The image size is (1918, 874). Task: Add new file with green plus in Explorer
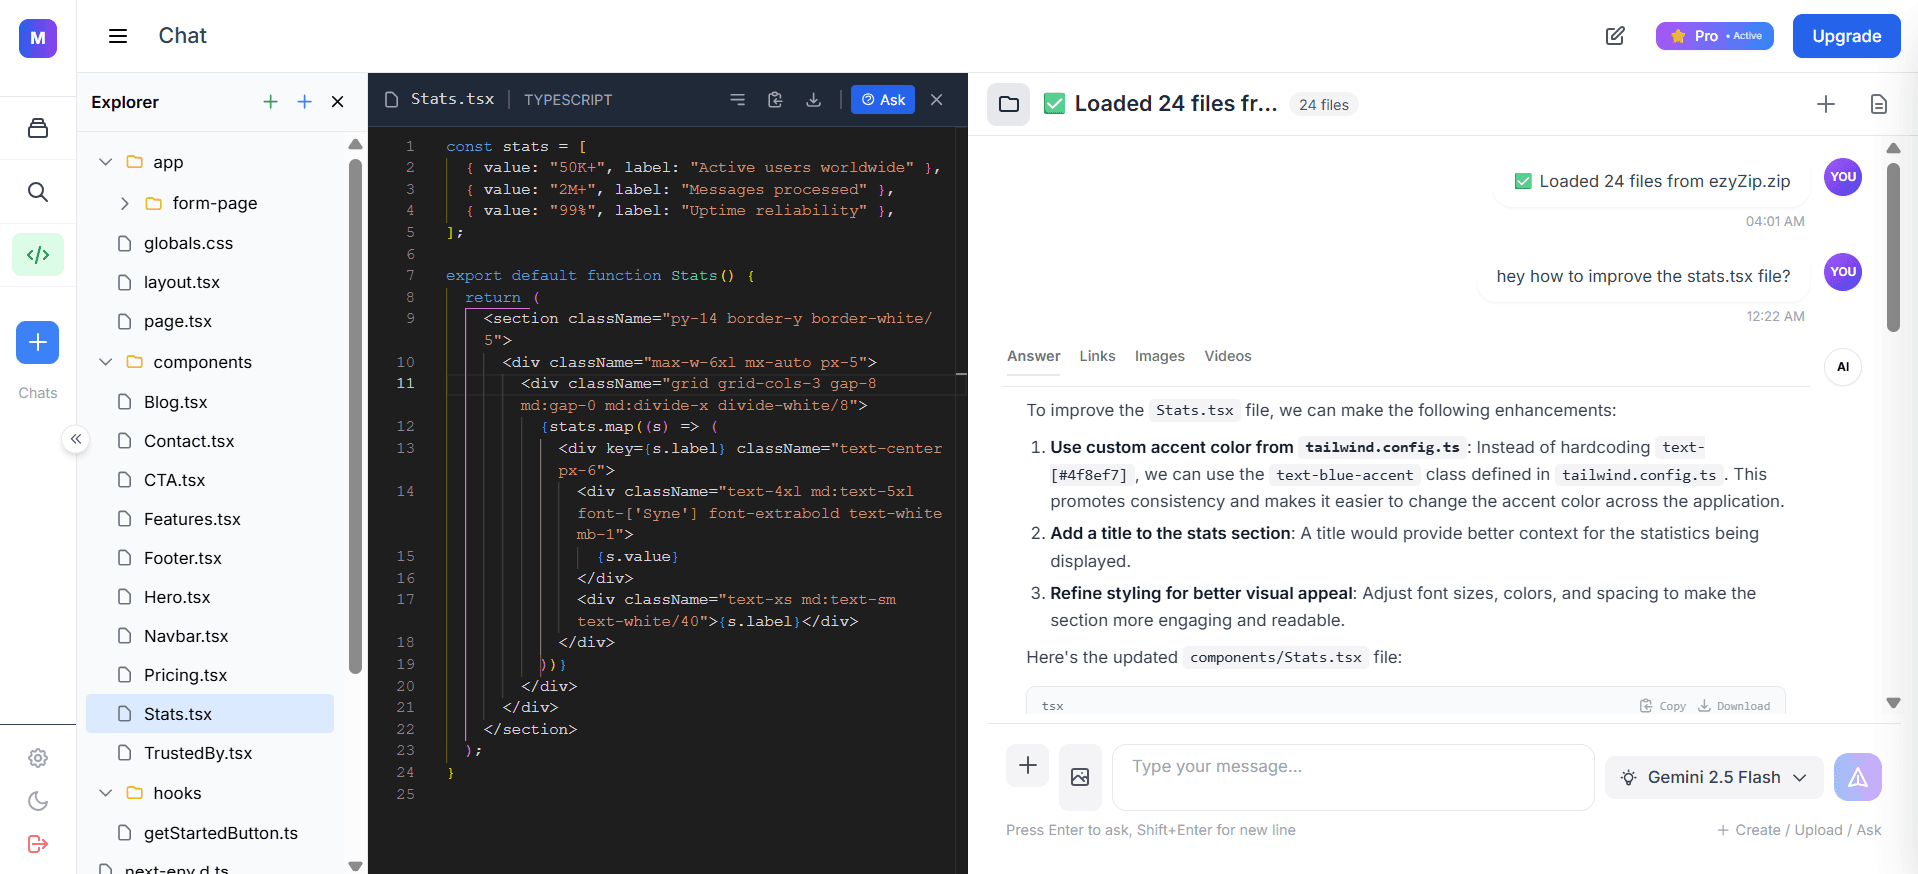click(x=270, y=102)
